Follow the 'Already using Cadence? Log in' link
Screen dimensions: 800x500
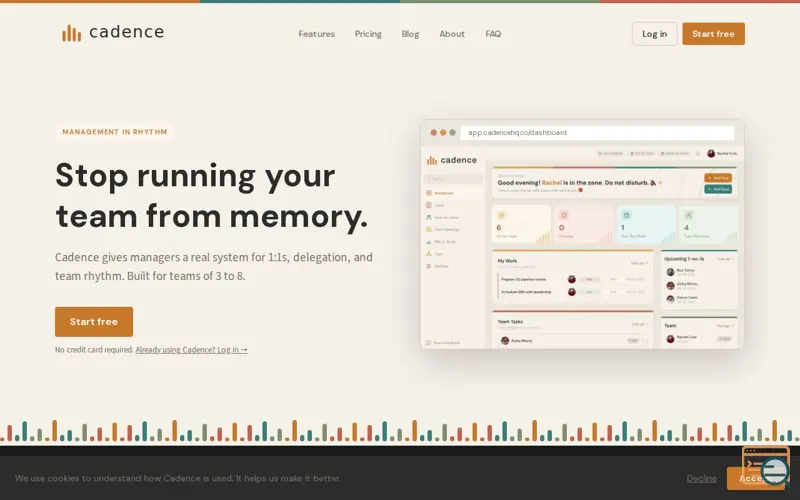(x=191, y=349)
